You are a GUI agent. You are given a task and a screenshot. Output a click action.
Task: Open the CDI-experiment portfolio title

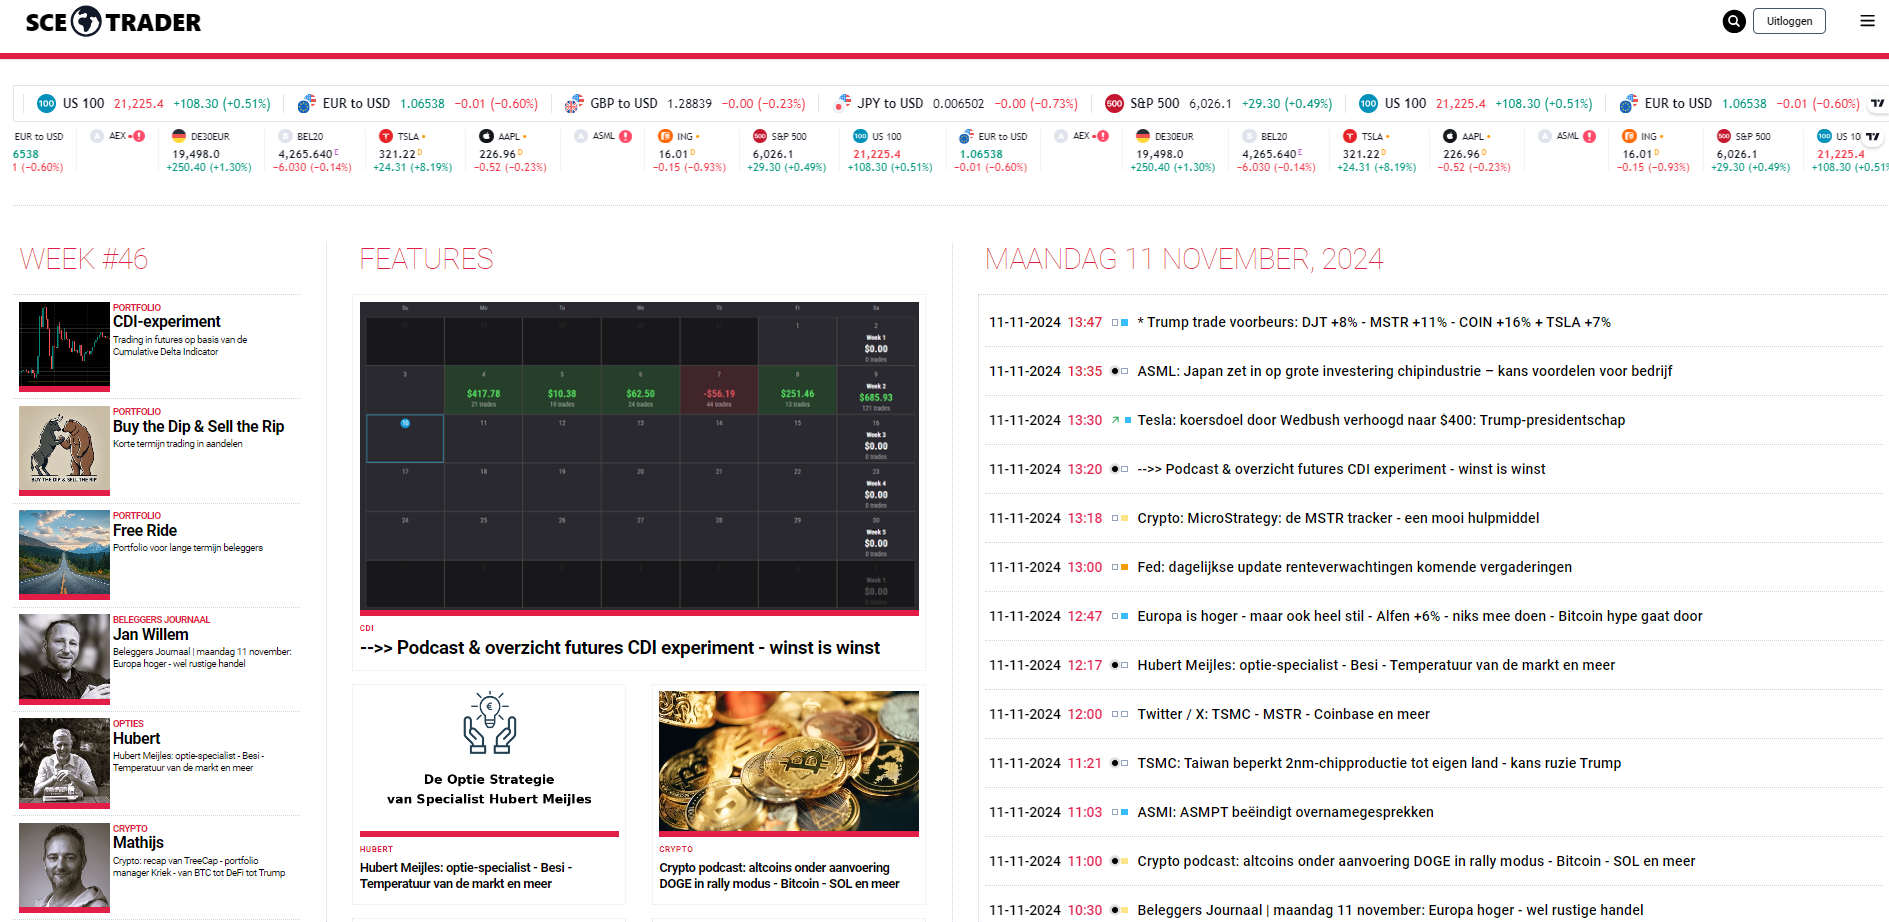point(167,322)
